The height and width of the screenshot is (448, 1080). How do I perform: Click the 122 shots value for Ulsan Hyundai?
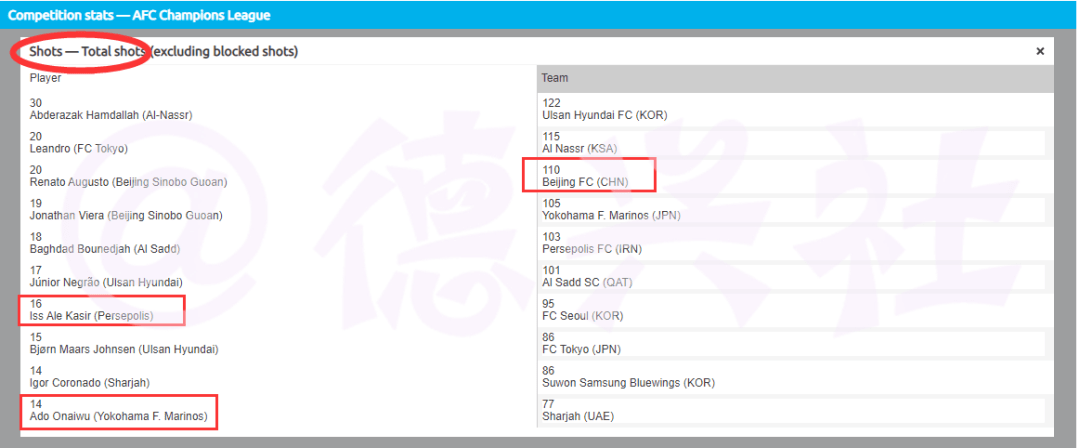pyautogui.click(x=552, y=103)
